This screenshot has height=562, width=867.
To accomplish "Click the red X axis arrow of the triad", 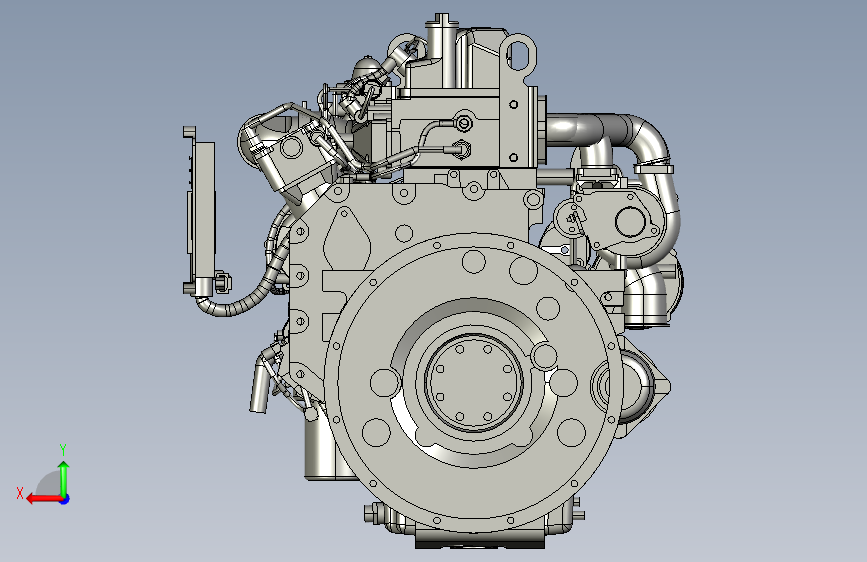I will coord(44,499).
